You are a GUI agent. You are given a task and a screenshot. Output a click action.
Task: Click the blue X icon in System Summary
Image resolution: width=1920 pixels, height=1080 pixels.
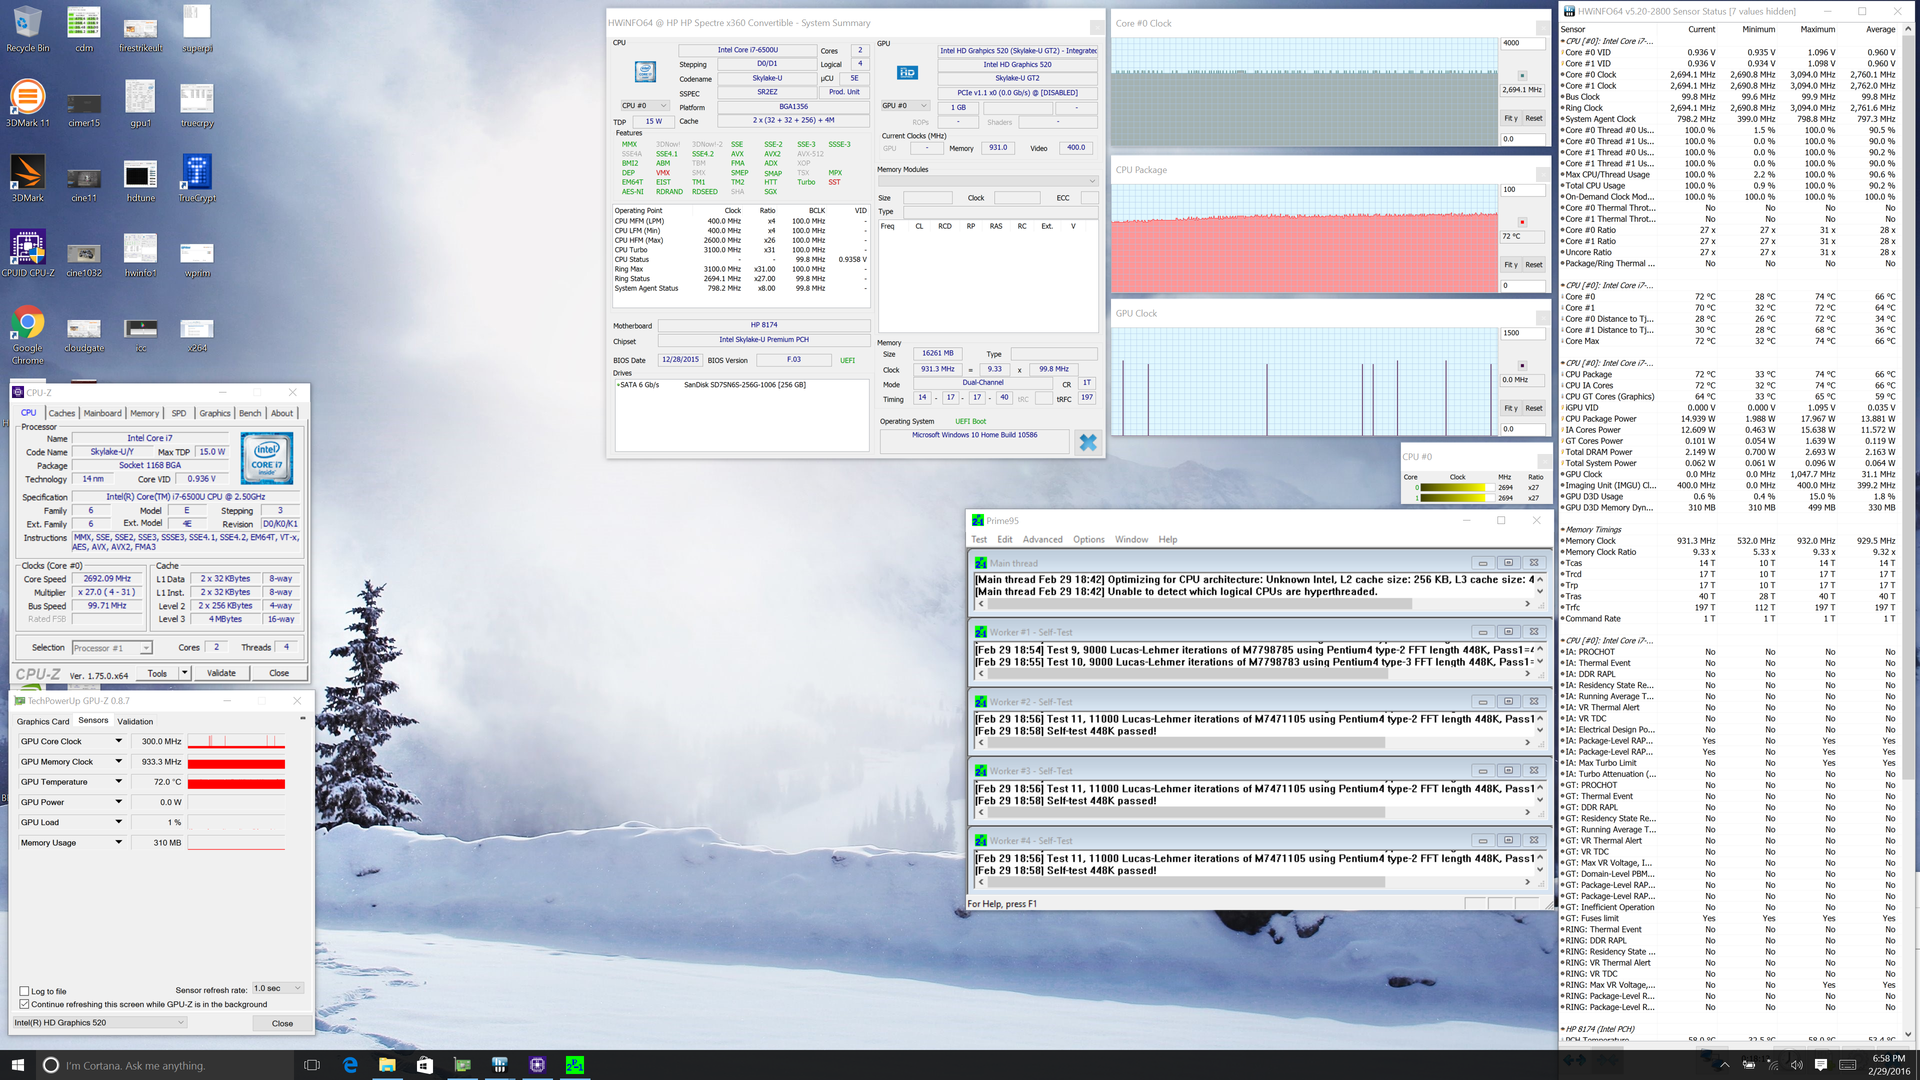1088,442
